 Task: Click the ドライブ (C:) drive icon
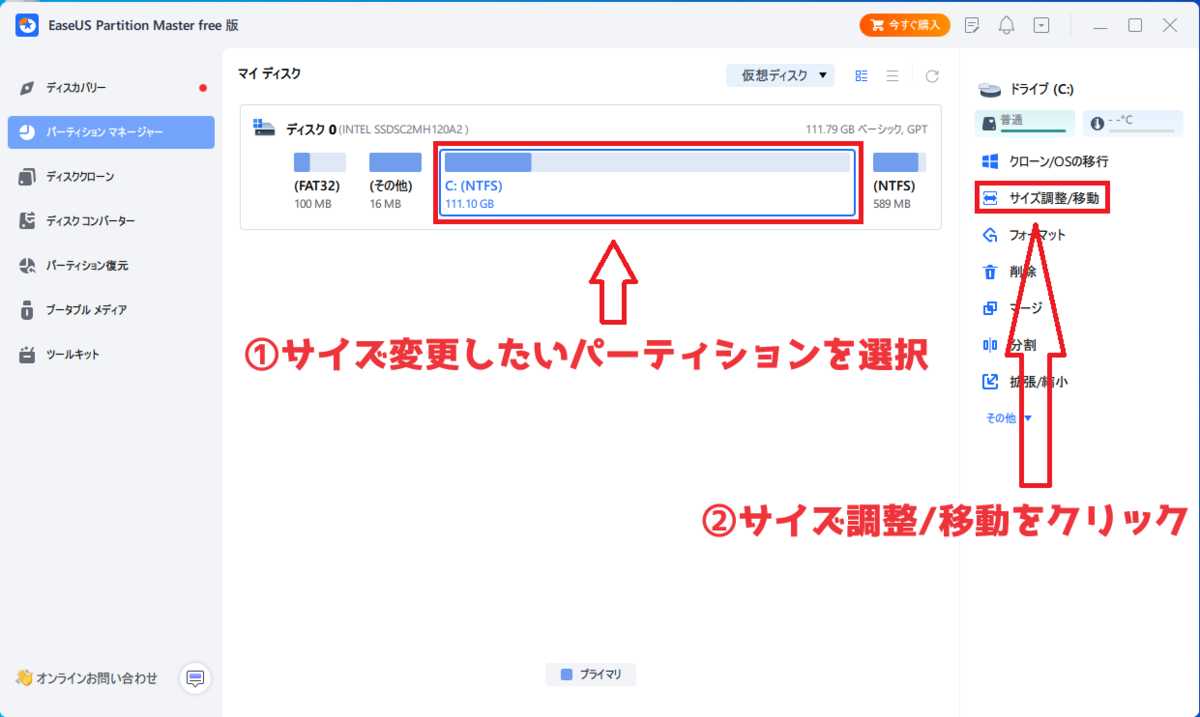[x=990, y=89]
